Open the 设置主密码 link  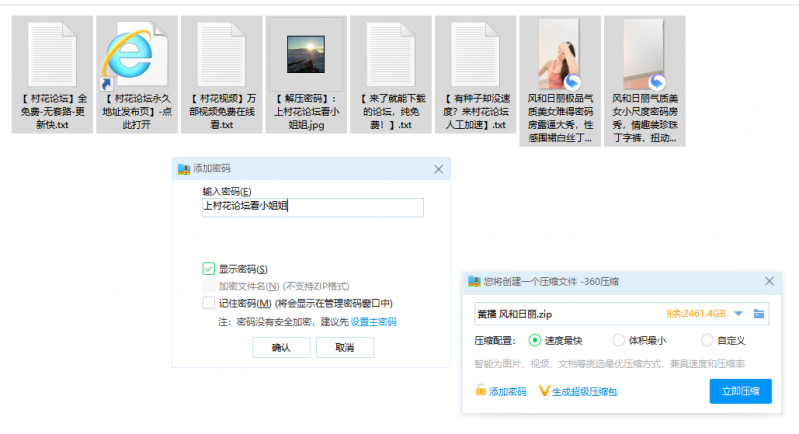pyautogui.click(x=373, y=322)
